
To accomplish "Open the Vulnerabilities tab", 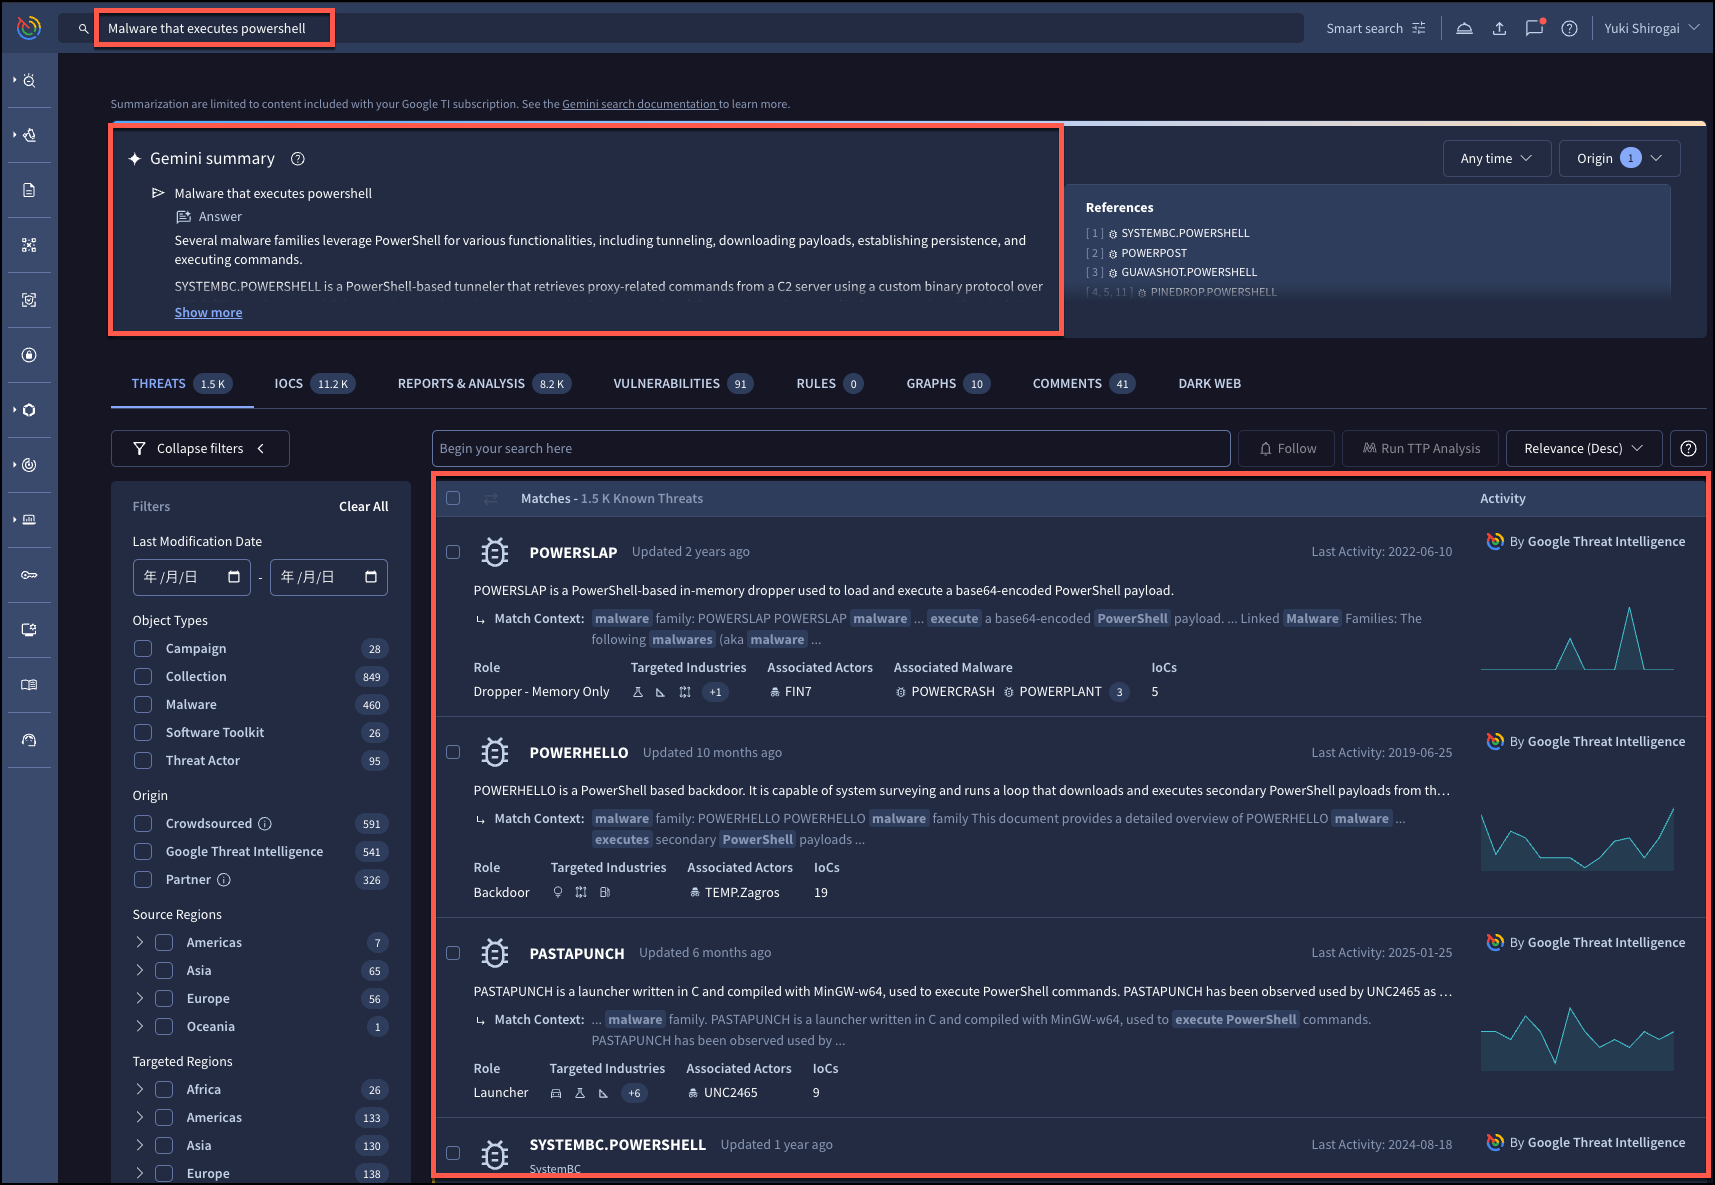I will [683, 384].
